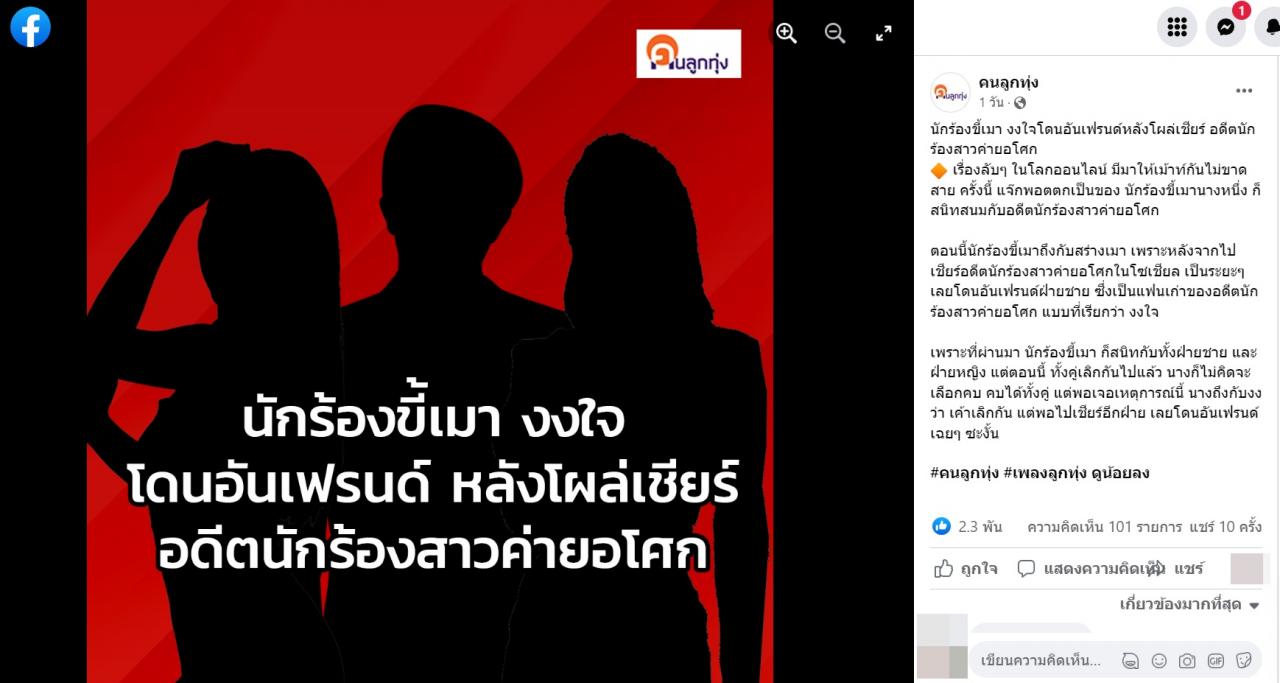Zoom out of the photo
1280x683 pixels.
coord(835,33)
